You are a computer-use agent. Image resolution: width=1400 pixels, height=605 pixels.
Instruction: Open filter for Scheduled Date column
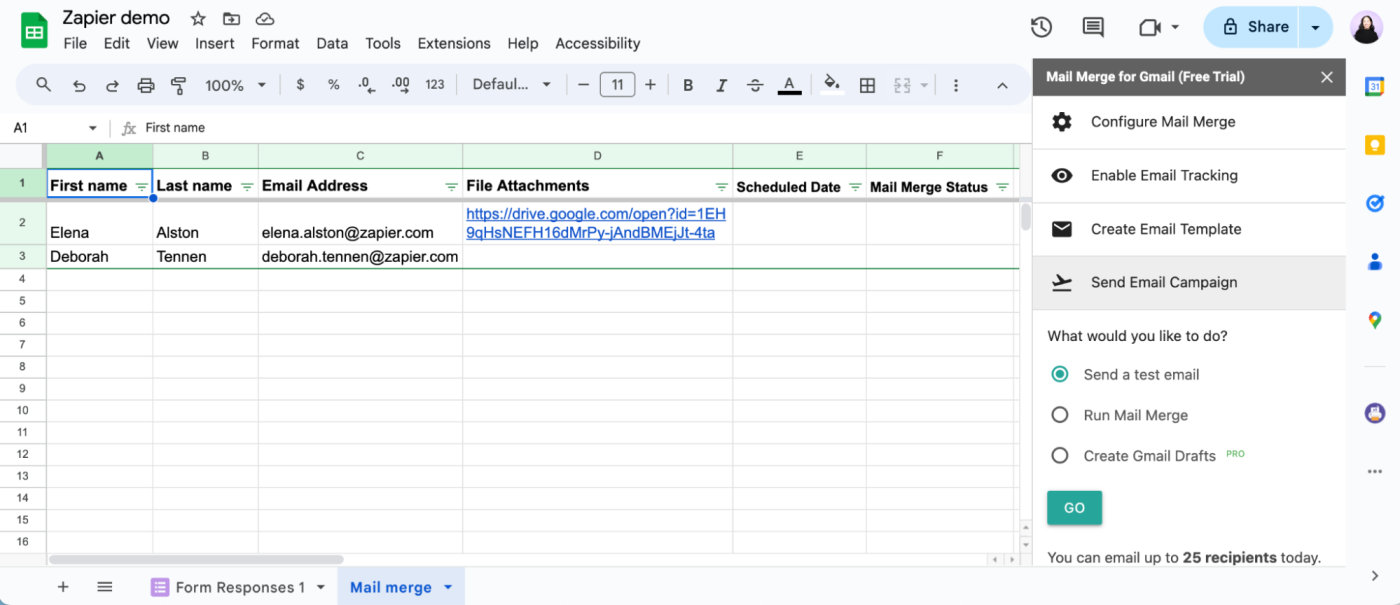[x=855, y=187]
